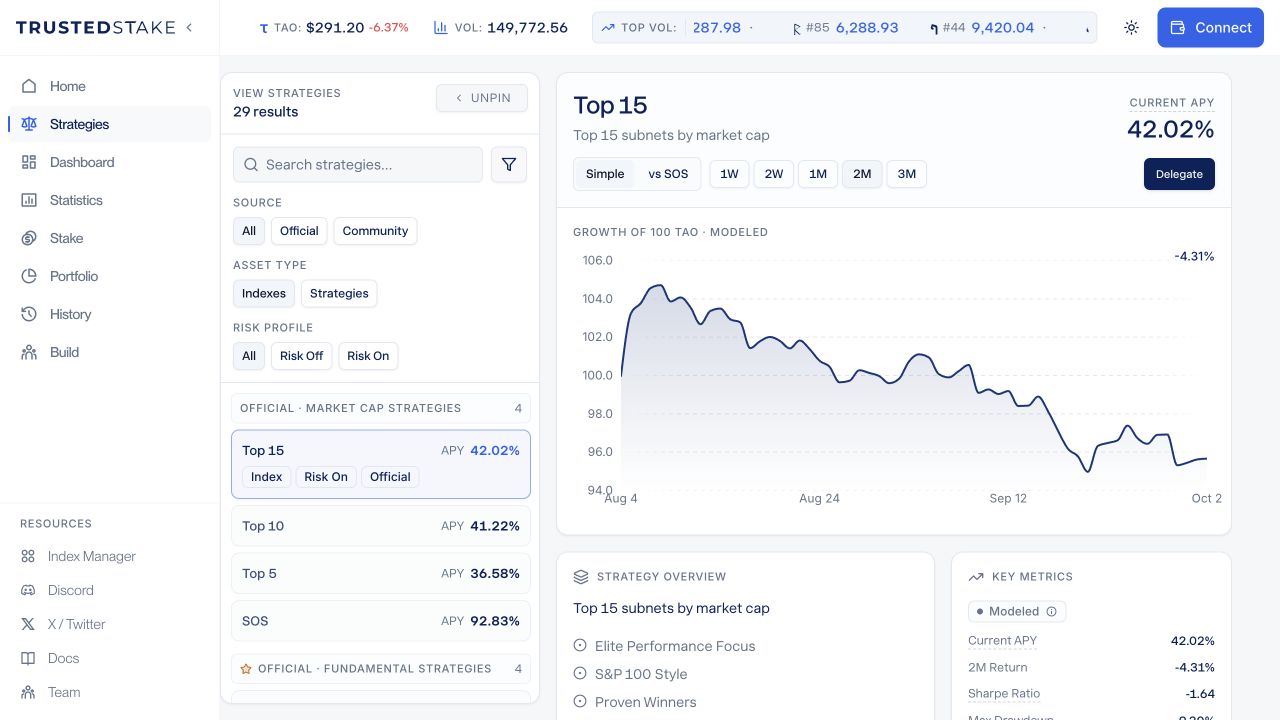Image resolution: width=1280 pixels, height=720 pixels.
Task: Connect wallet button
Action: click(1210, 28)
